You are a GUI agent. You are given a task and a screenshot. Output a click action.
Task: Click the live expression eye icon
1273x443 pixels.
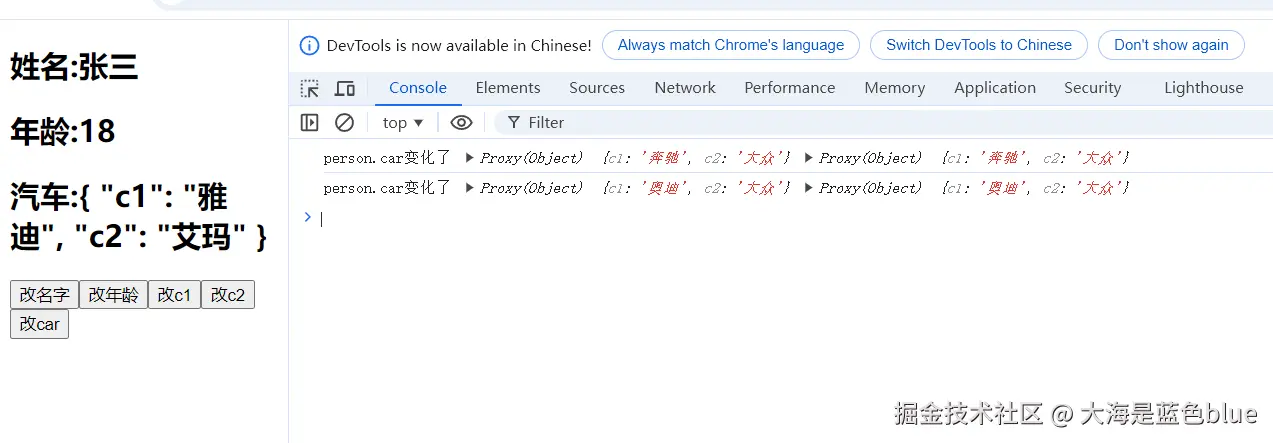click(461, 122)
